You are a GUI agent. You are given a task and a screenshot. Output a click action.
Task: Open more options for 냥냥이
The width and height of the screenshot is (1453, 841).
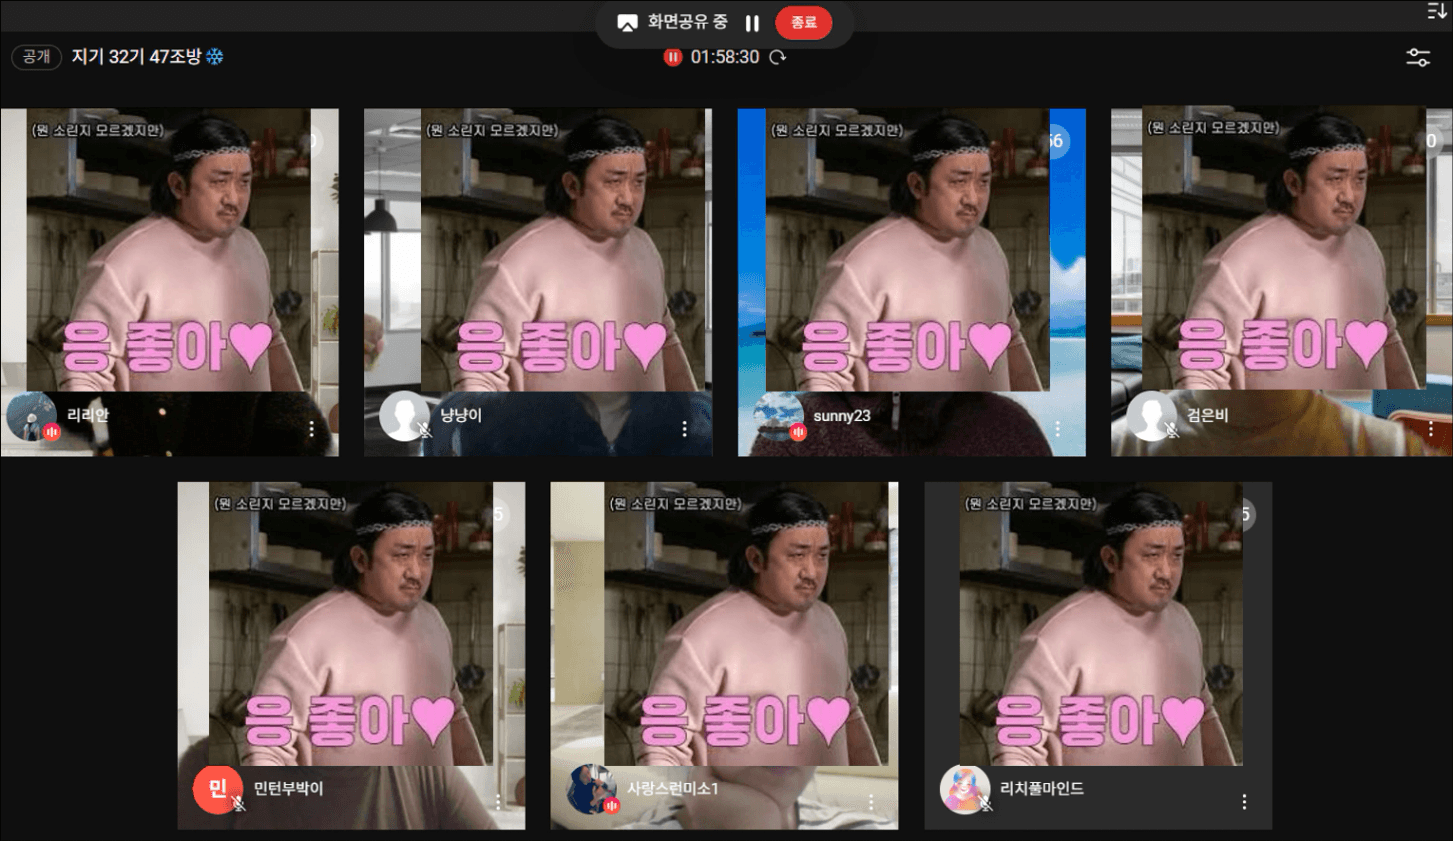point(684,429)
